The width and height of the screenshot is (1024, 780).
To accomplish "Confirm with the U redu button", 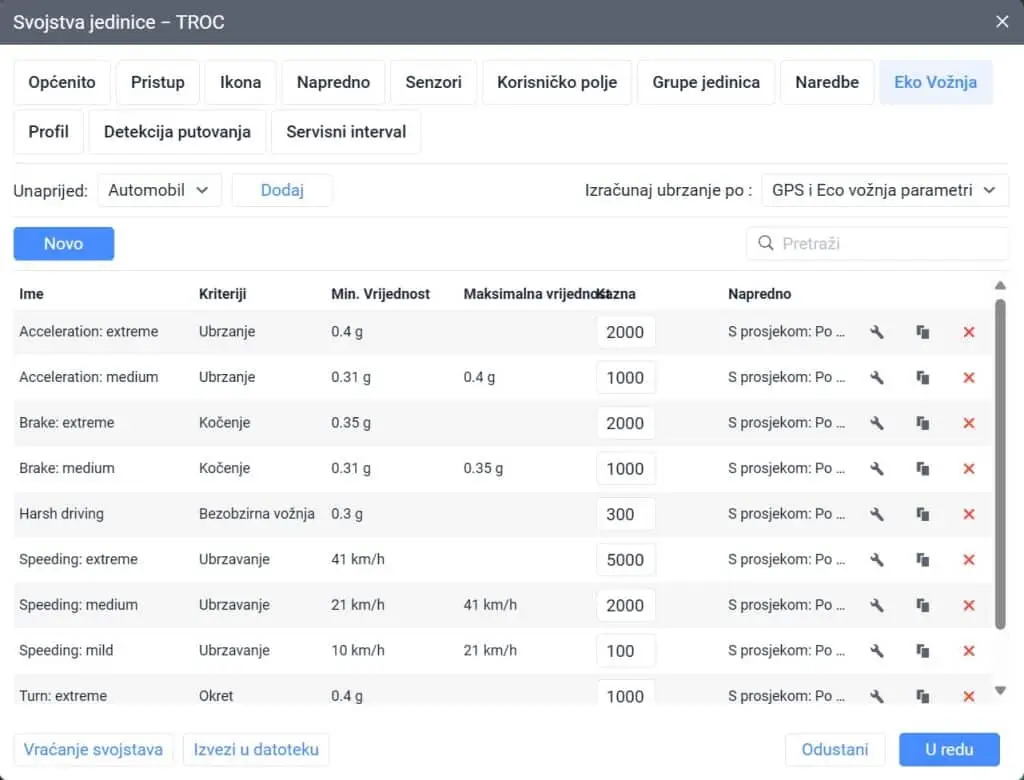I will click(949, 749).
